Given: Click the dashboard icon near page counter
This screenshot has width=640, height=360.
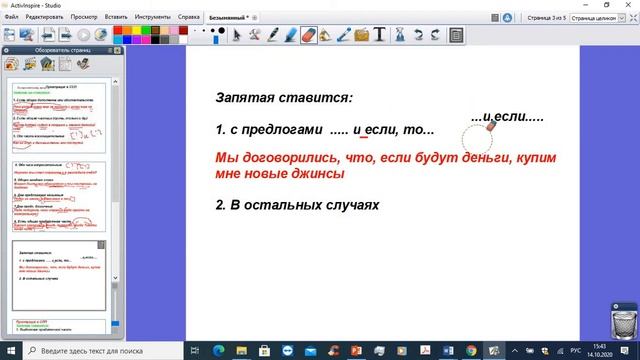Looking at the screenshot, I should click(495, 18).
